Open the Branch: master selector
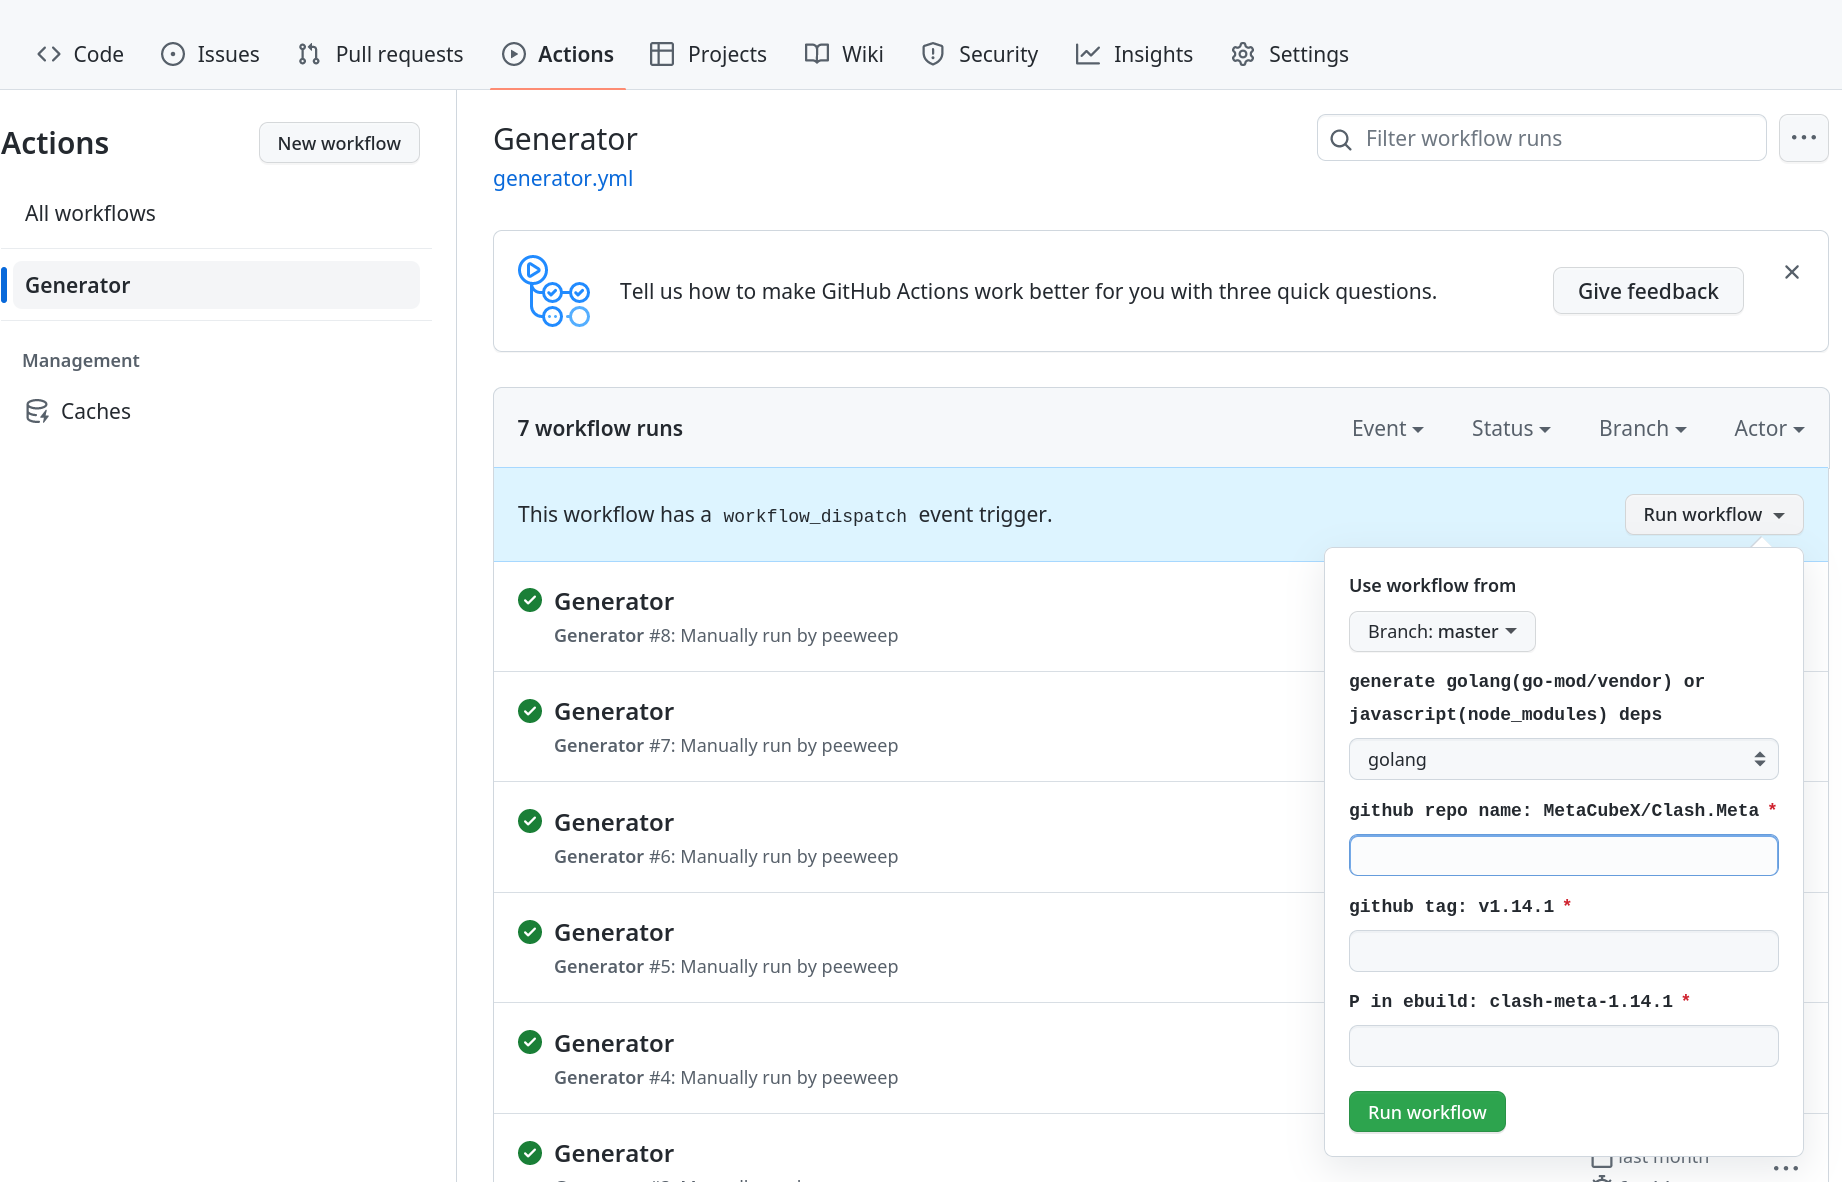The image size is (1842, 1182). [x=1442, y=631]
